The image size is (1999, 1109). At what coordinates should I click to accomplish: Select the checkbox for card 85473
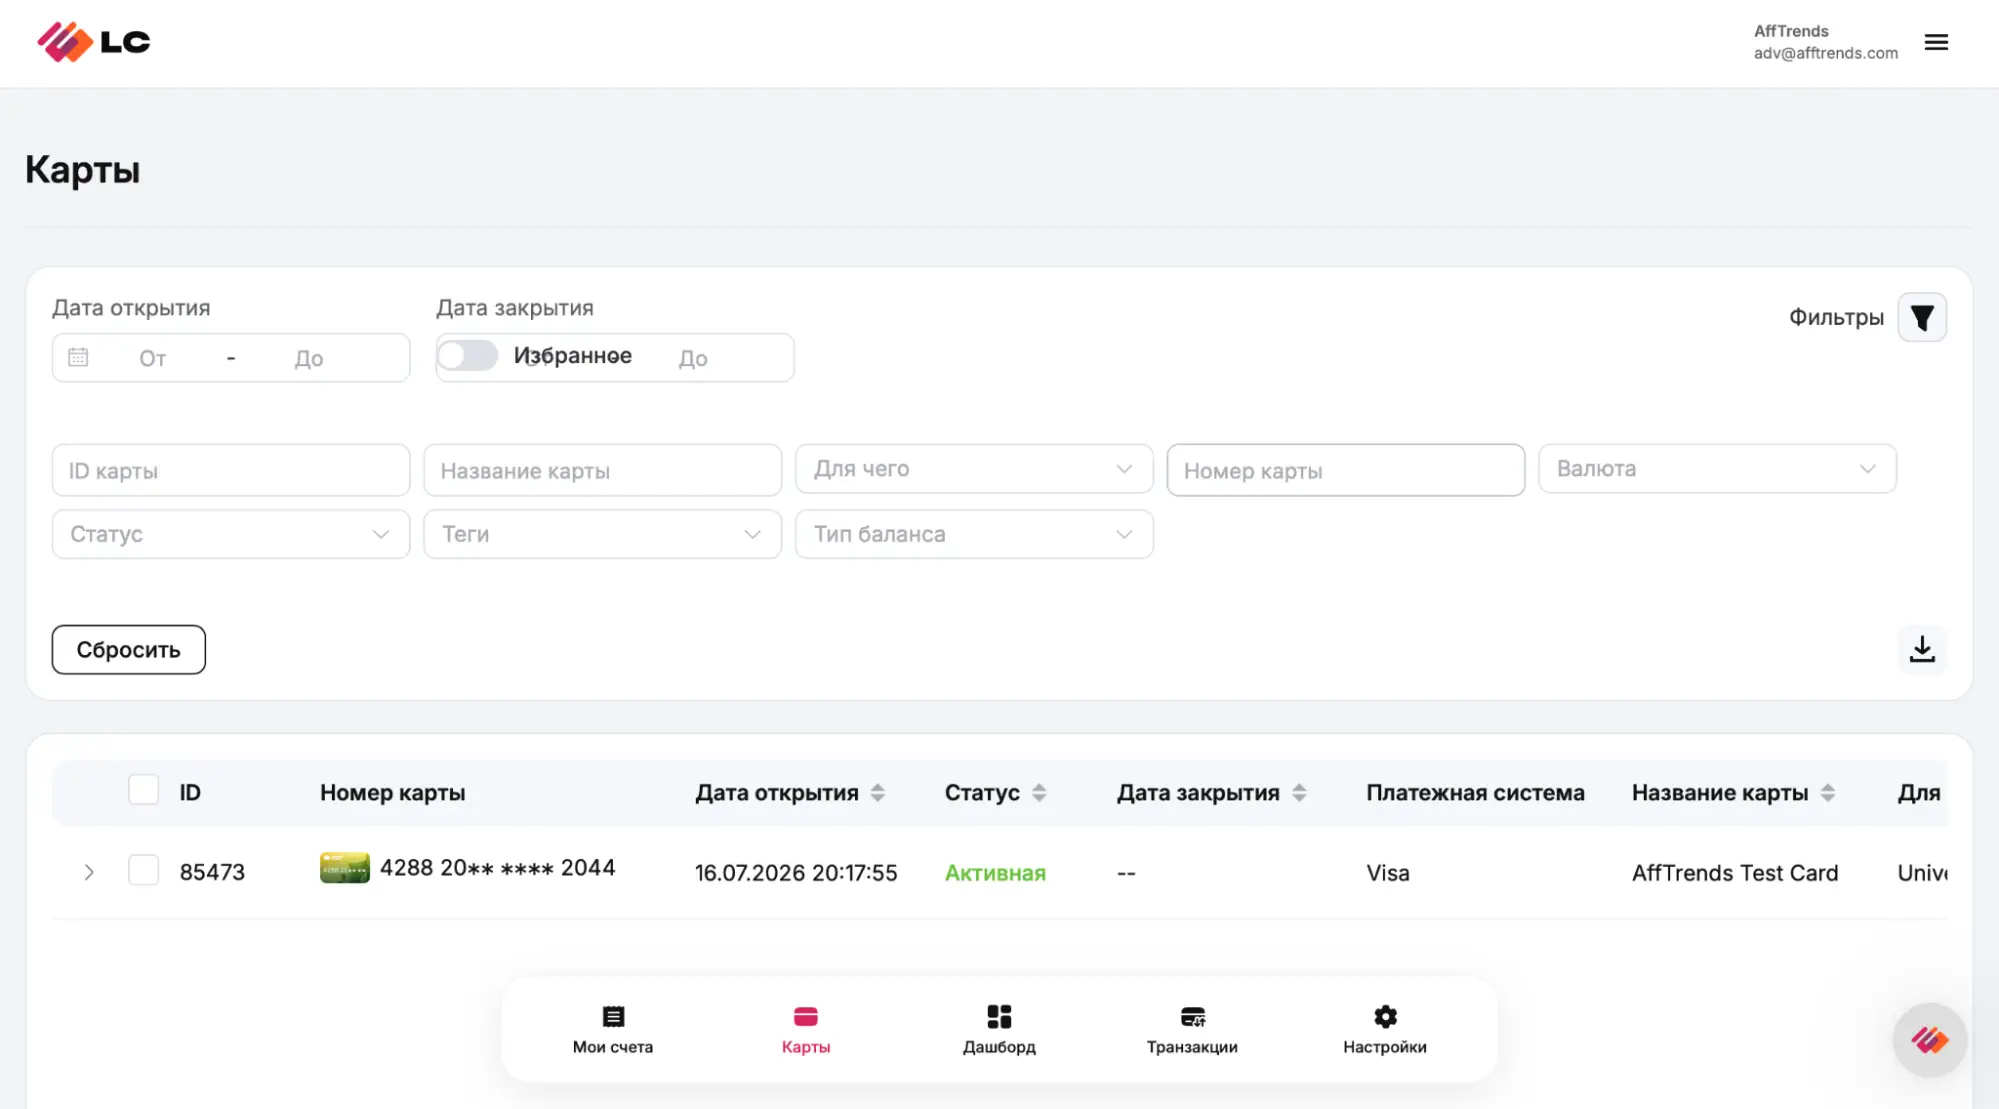point(144,870)
